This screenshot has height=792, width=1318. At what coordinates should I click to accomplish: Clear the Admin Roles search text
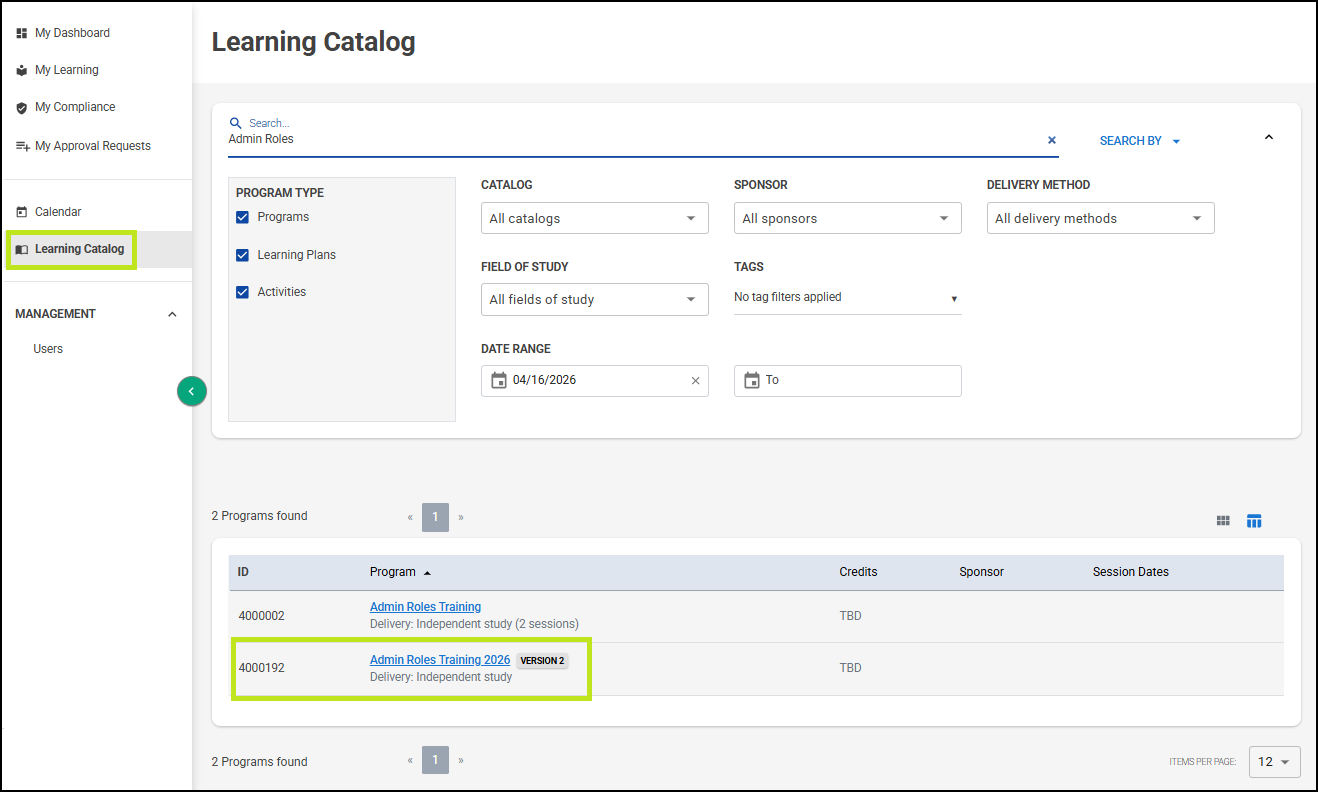click(1052, 140)
